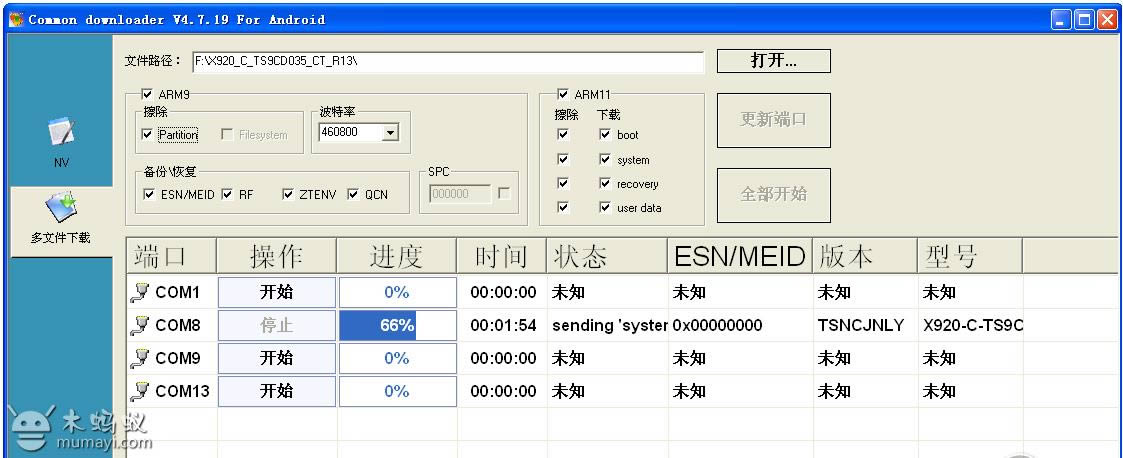Disable the ARM11 recovery download checkbox
Image resolution: width=1123 pixels, height=458 pixels.
604,184
